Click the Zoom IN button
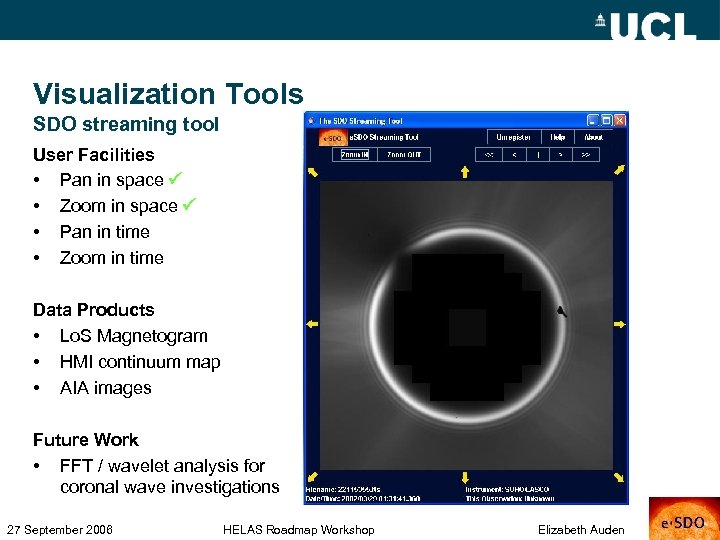The width and height of the screenshot is (720, 540). click(354, 155)
